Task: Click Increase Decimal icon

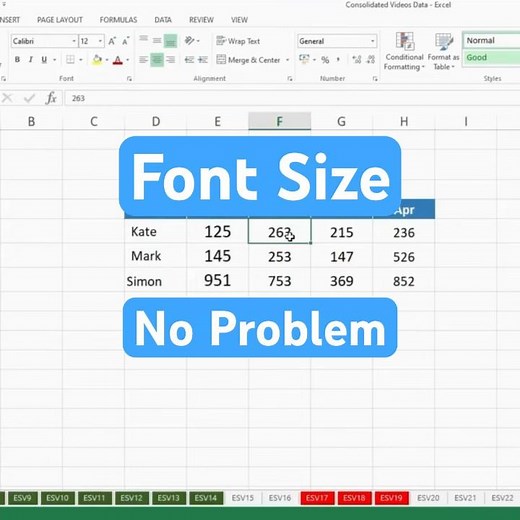Action: pyautogui.click(x=357, y=60)
